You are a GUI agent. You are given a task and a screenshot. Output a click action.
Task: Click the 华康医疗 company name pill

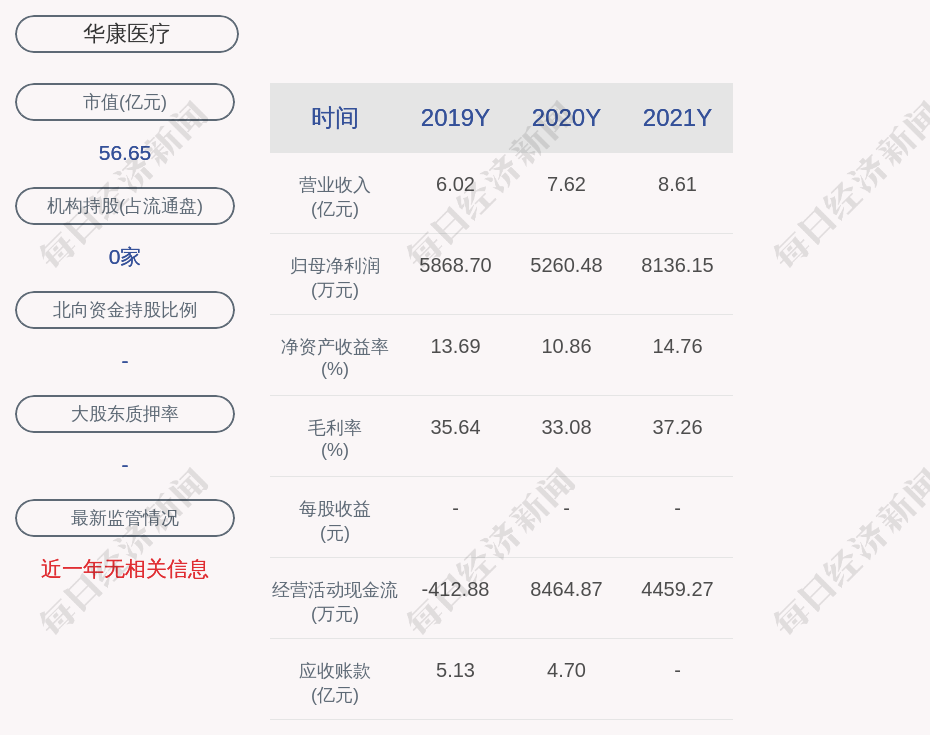127,34
